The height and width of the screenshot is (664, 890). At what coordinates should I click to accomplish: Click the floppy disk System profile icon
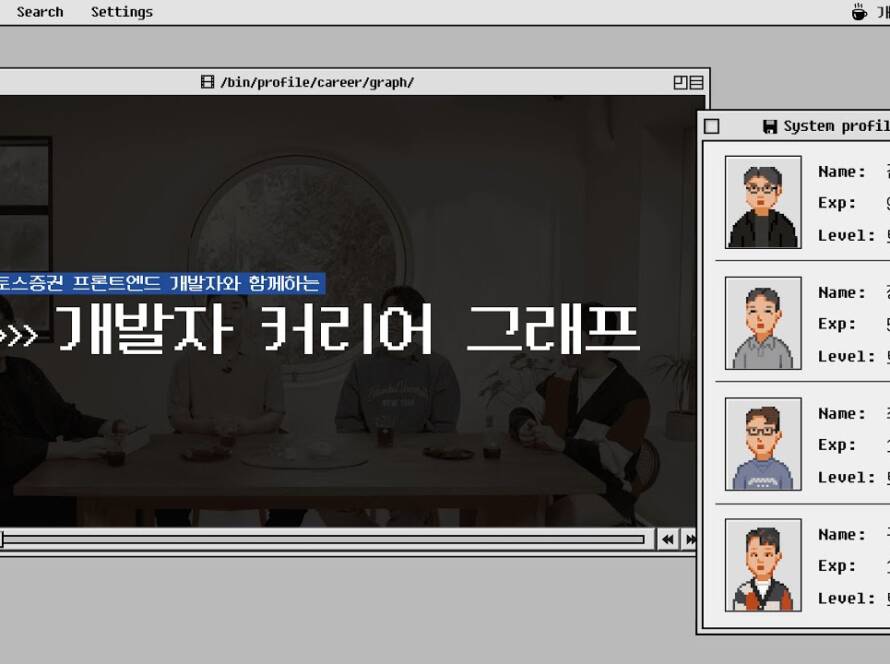(769, 126)
